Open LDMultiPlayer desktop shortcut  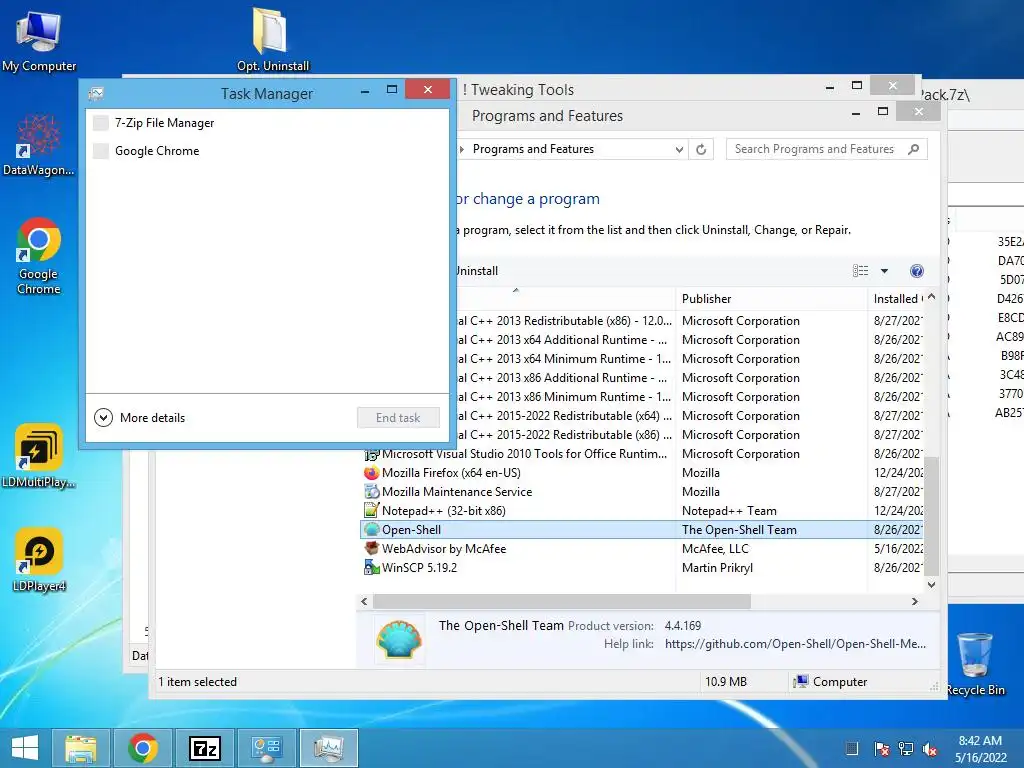(x=39, y=456)
